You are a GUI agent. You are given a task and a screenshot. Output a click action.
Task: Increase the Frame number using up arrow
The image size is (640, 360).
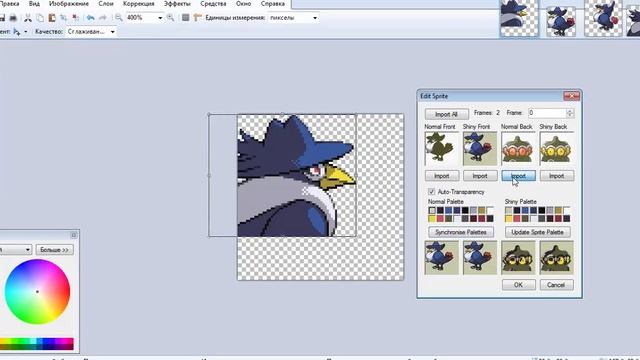pyautogui.click(x=570, y=111)
